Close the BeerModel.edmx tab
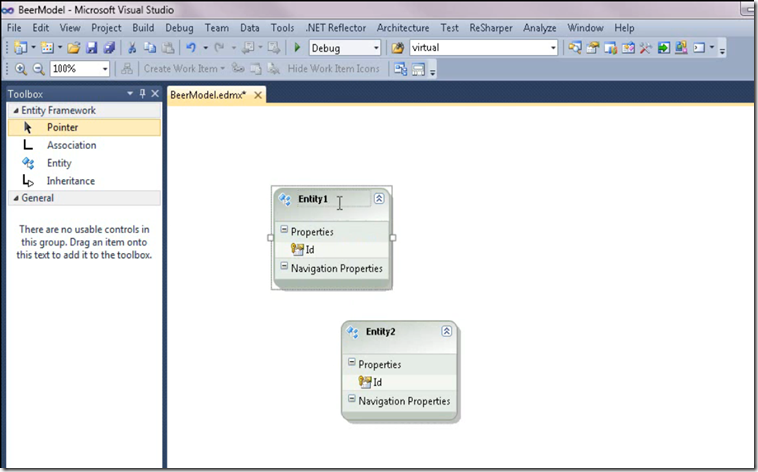This screenshot has width=758, height=472. point(258,95)
